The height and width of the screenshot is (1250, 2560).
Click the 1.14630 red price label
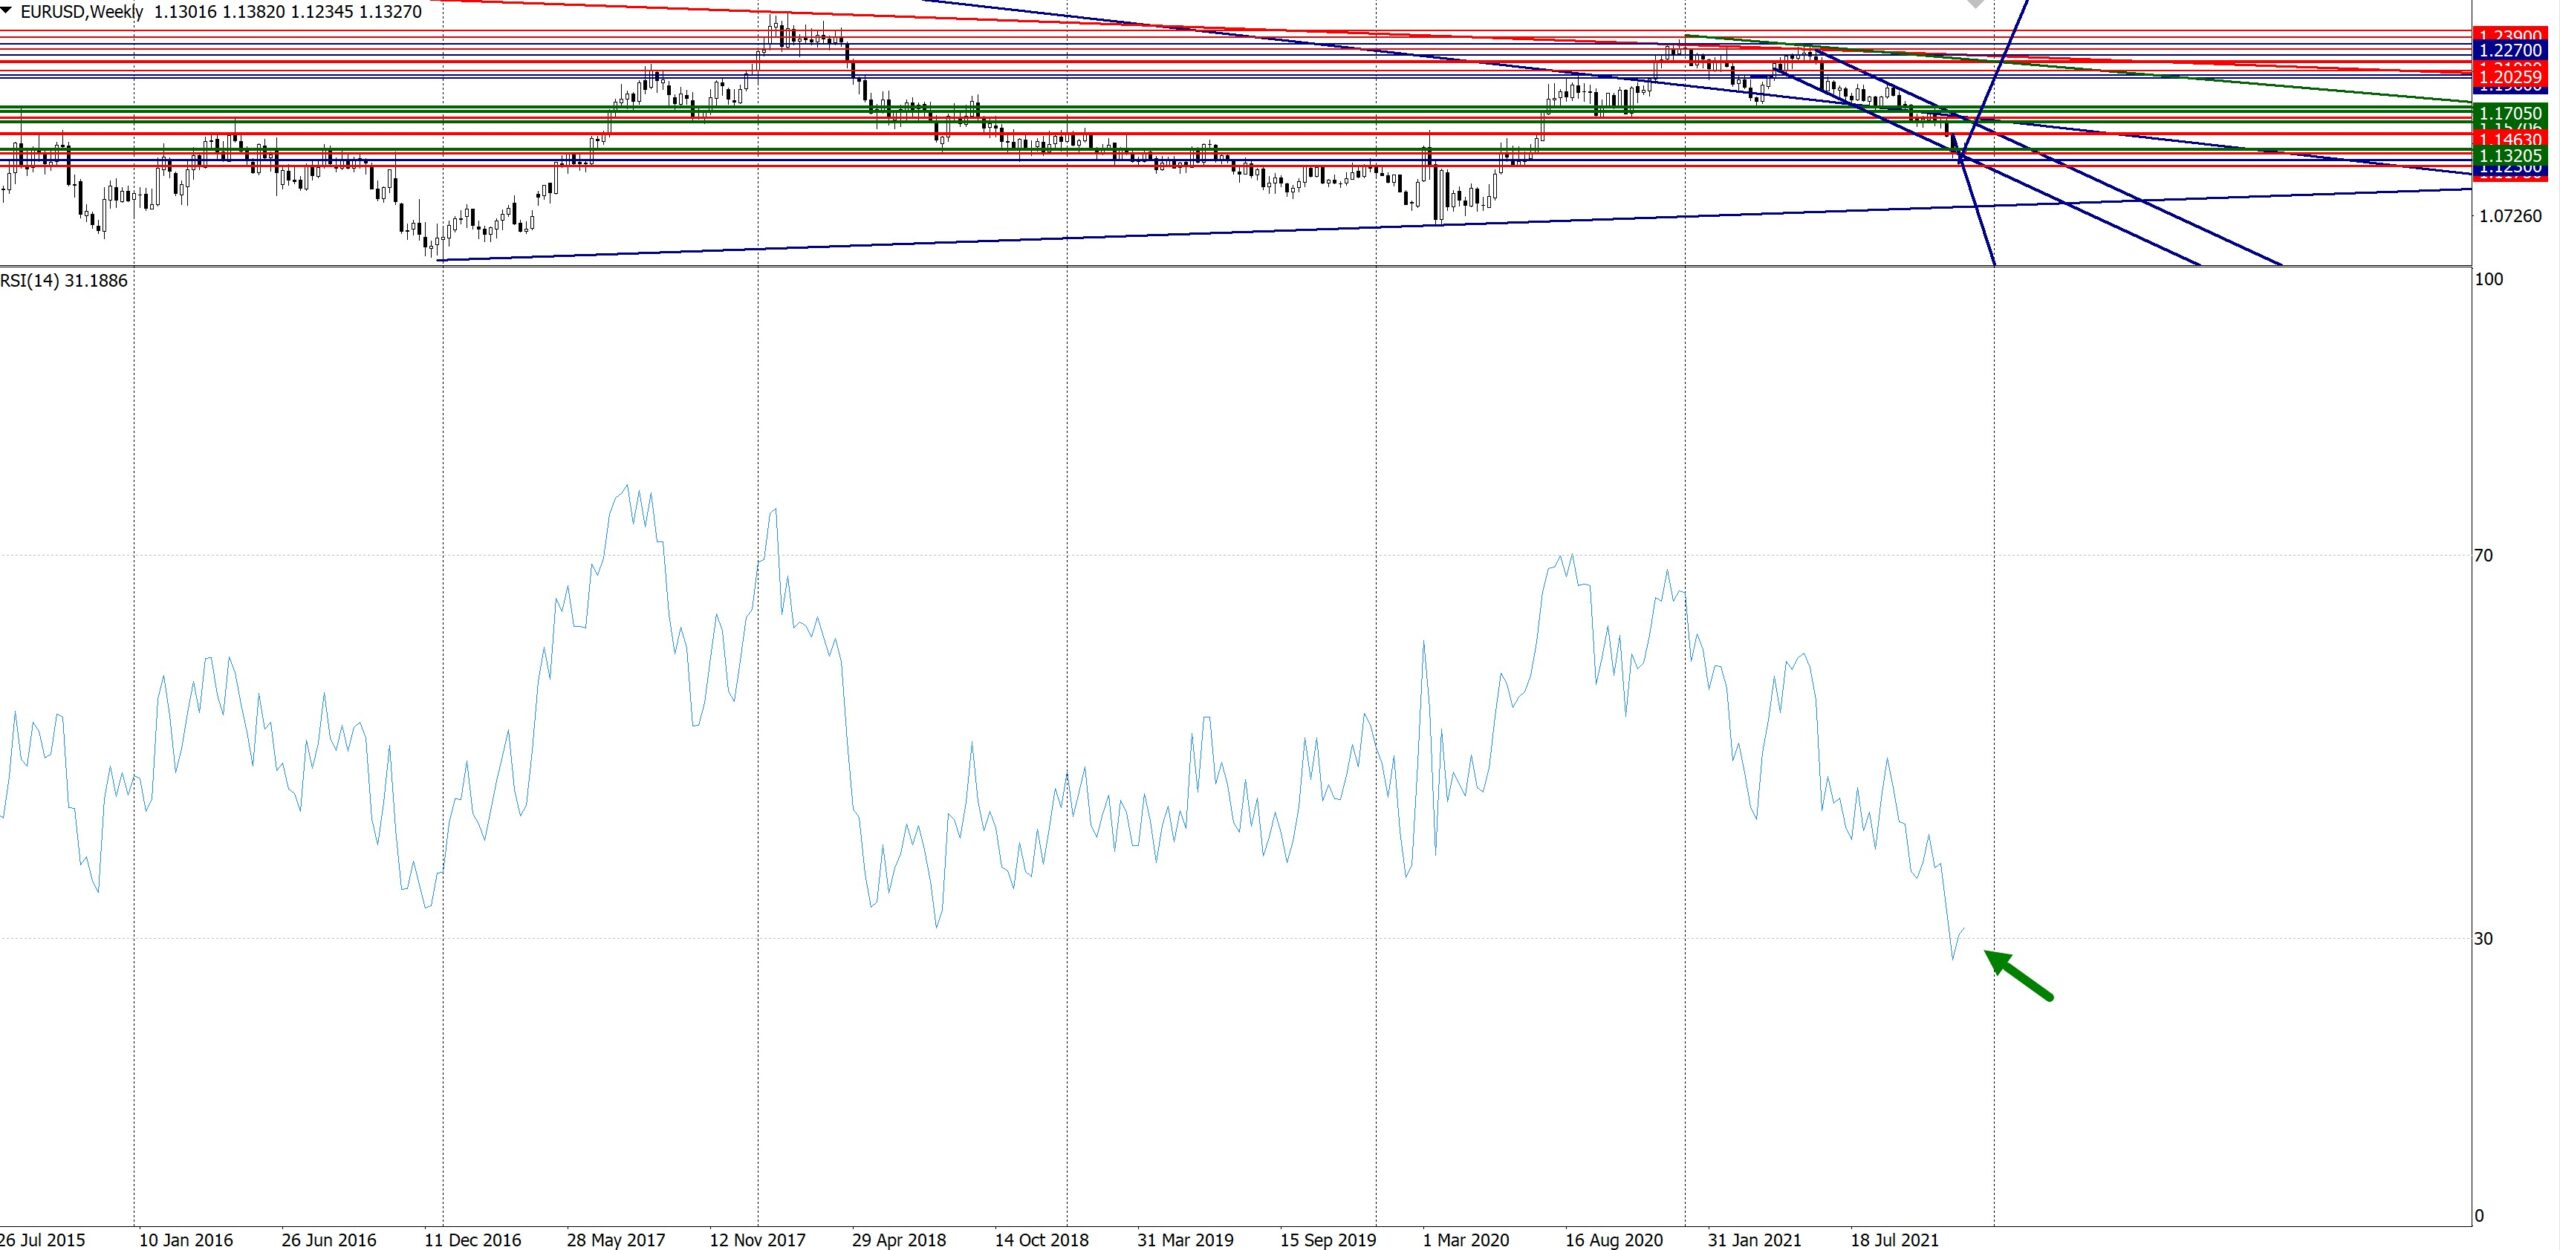click(2510, 139)
